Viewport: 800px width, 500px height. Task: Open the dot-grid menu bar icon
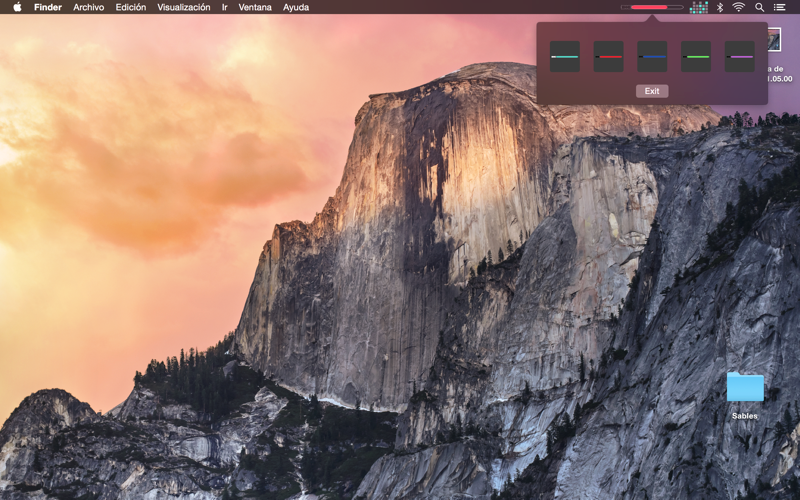698,7
